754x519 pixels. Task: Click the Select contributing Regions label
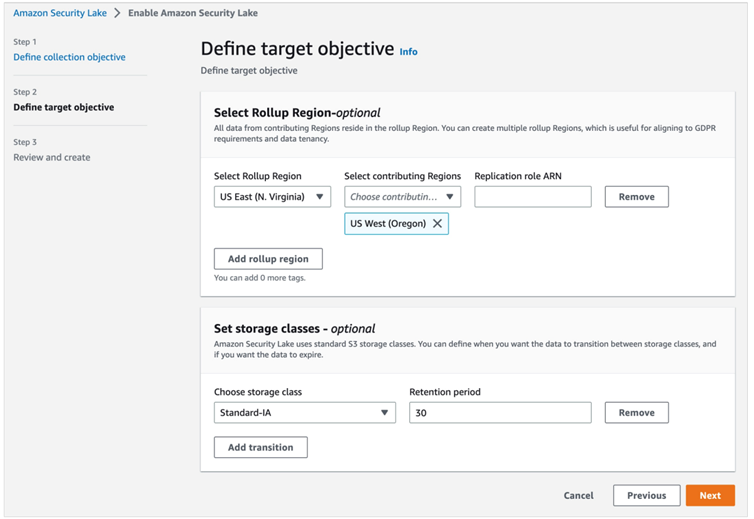(402, 176)
